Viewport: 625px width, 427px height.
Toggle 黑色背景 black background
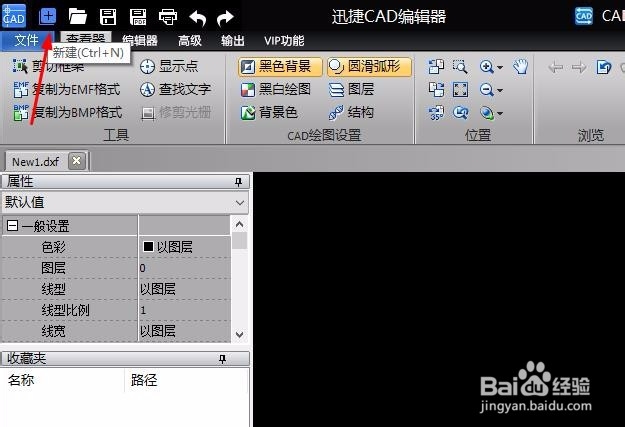coord(280,67)
